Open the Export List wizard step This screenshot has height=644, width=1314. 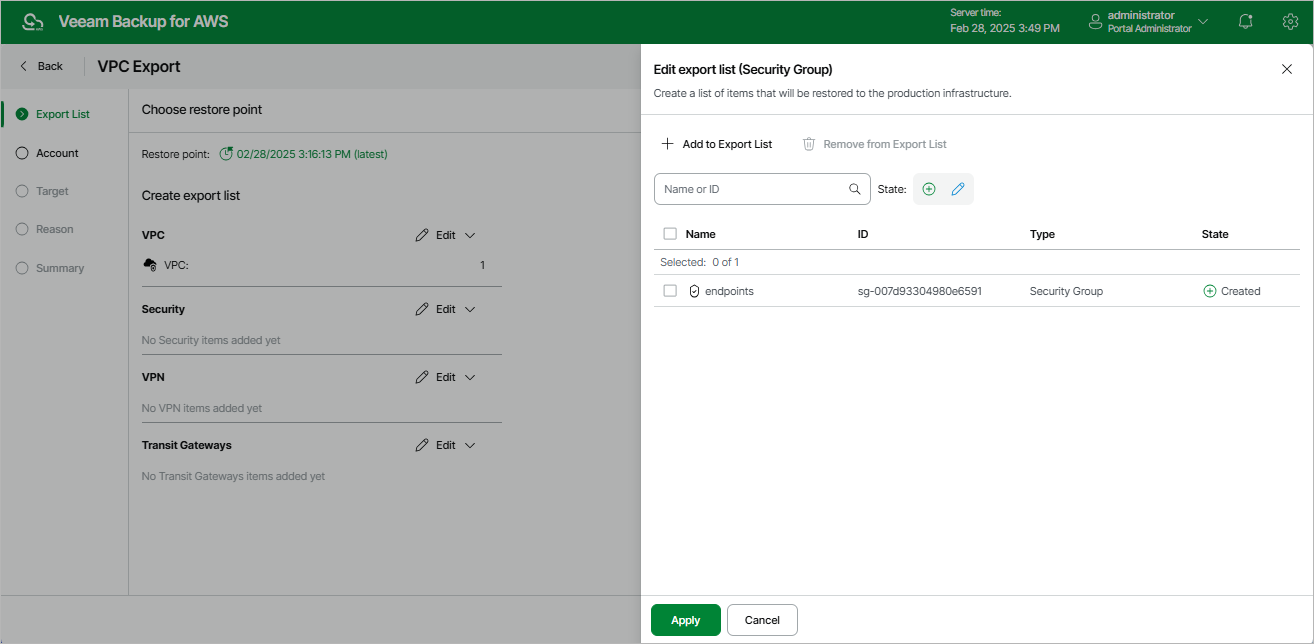(62, 114)
